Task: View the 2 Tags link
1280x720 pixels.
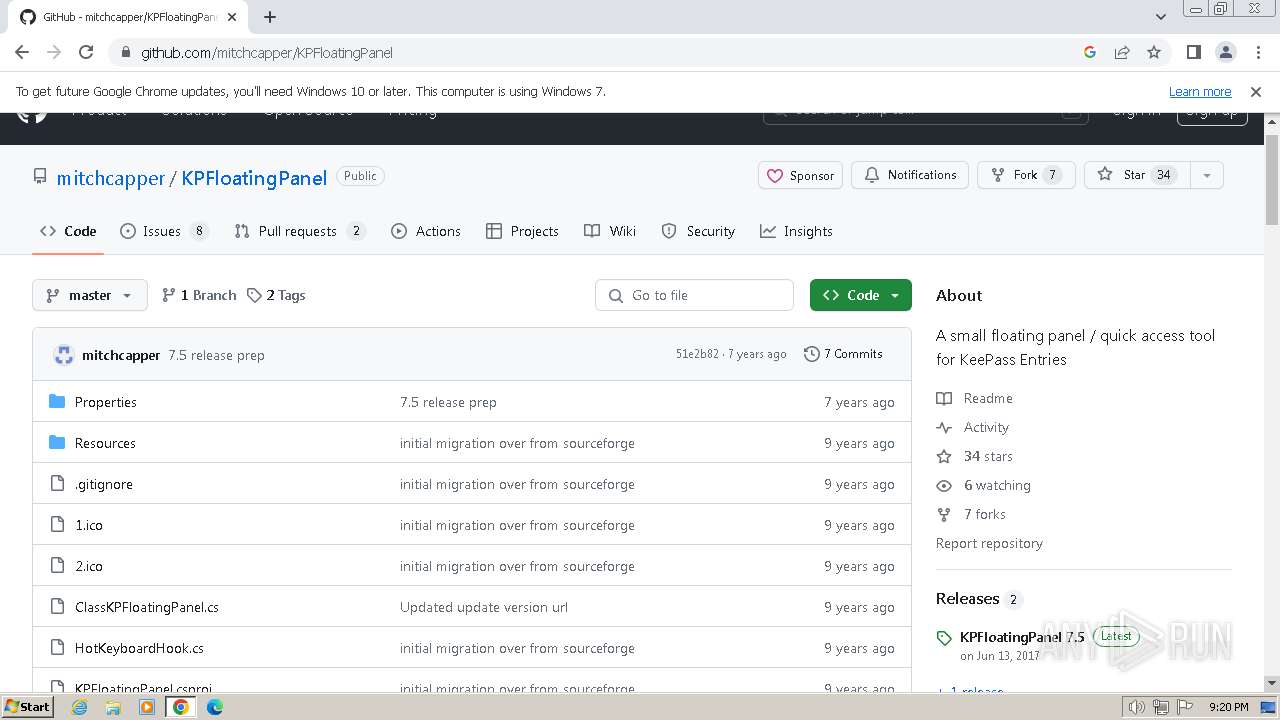Action: [x=276, y=295]
